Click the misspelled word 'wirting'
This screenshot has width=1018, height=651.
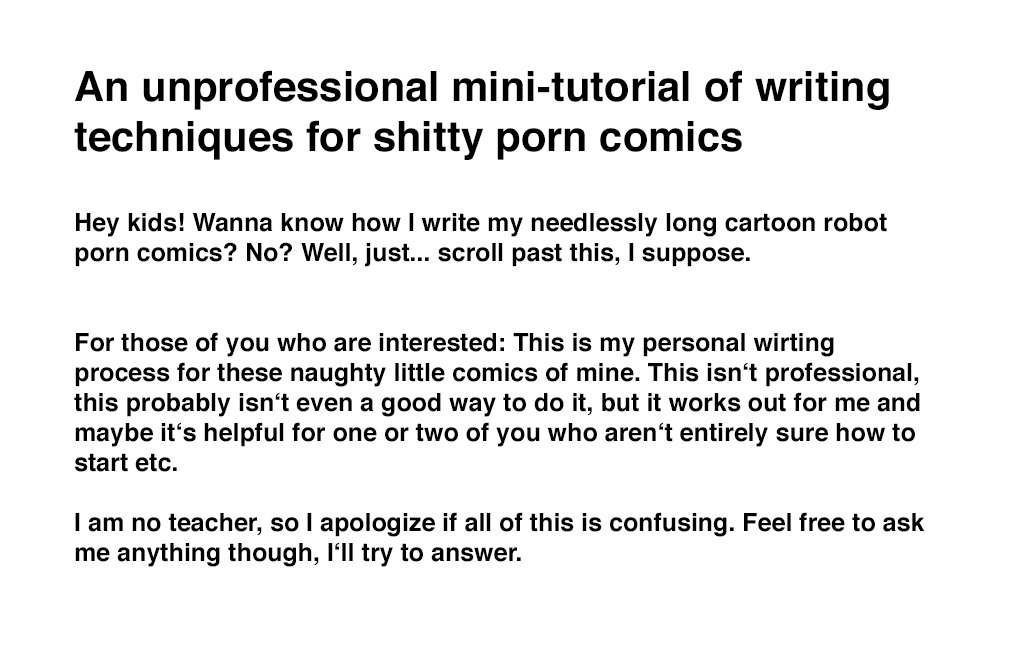pyautogui.click(x=793, y=343)
